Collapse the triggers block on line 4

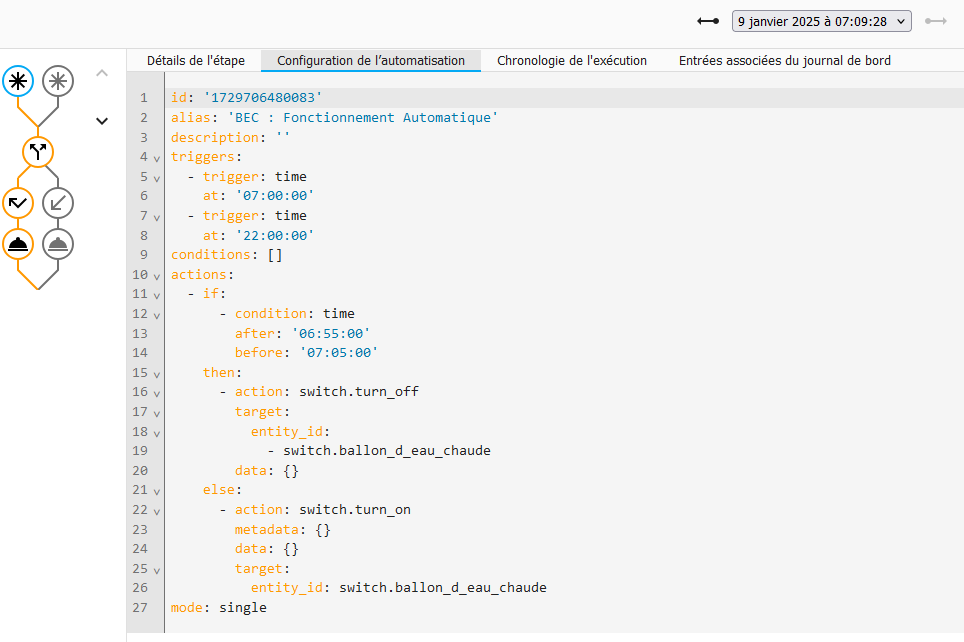click(x=157, y=158)
